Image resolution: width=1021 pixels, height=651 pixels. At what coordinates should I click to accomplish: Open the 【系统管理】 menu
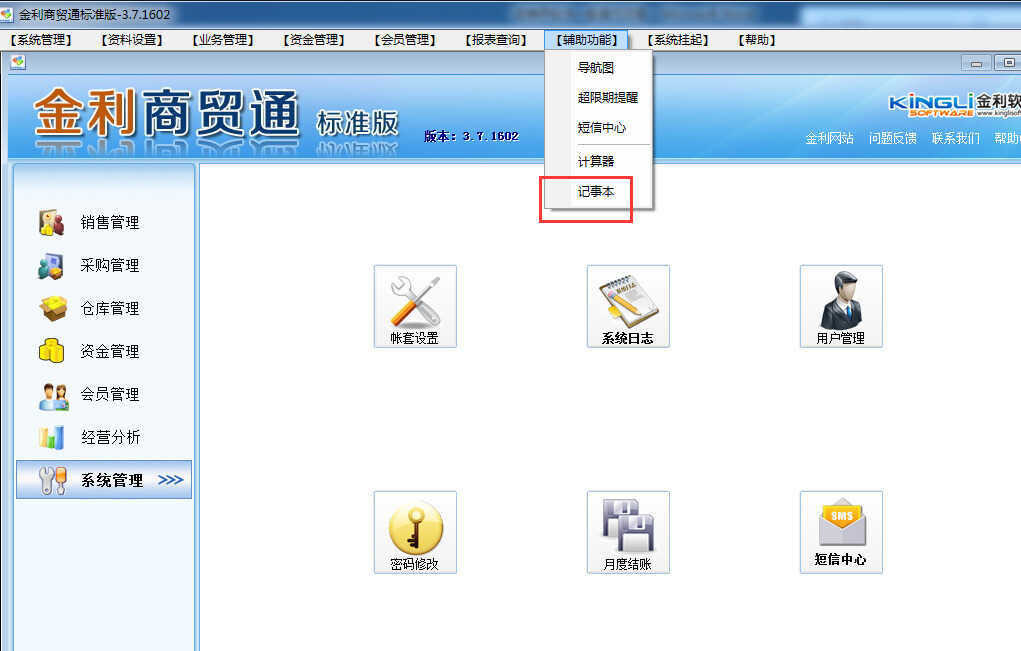40,40
